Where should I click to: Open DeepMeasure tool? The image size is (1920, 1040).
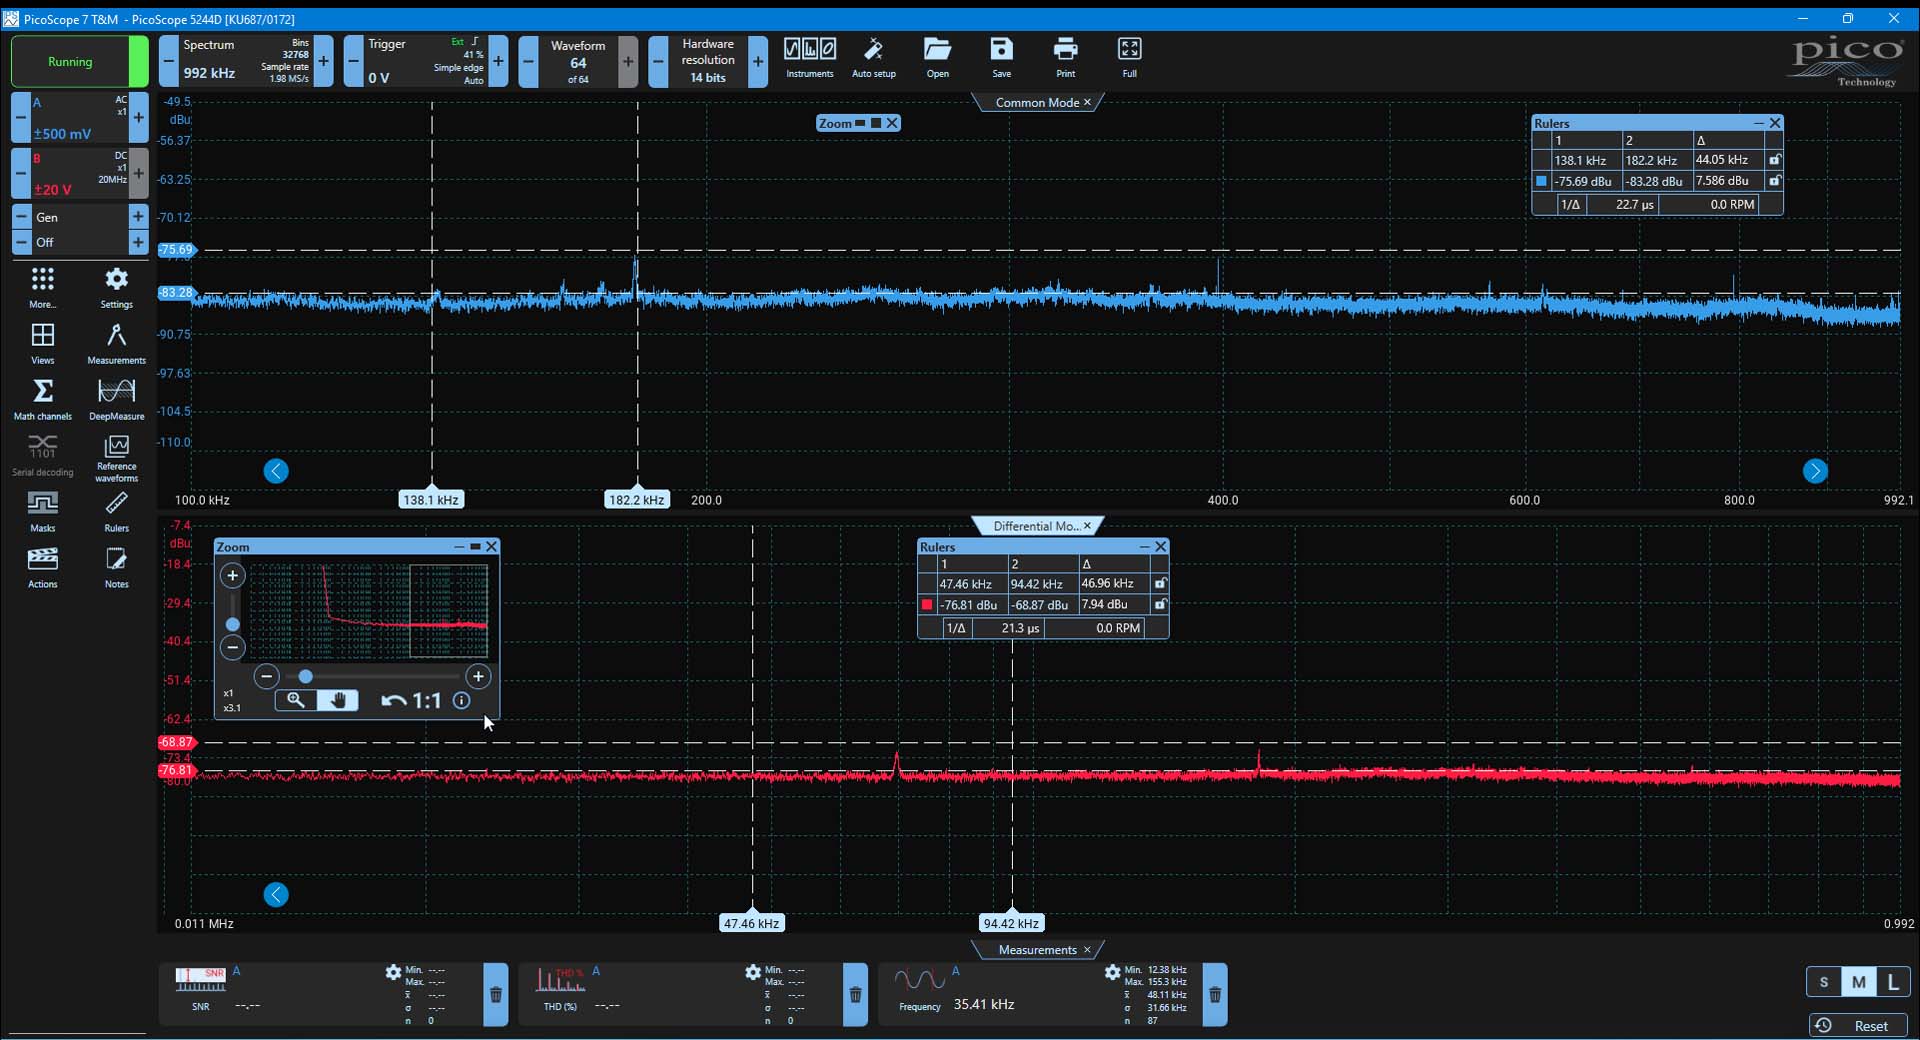tap(116, 400)
